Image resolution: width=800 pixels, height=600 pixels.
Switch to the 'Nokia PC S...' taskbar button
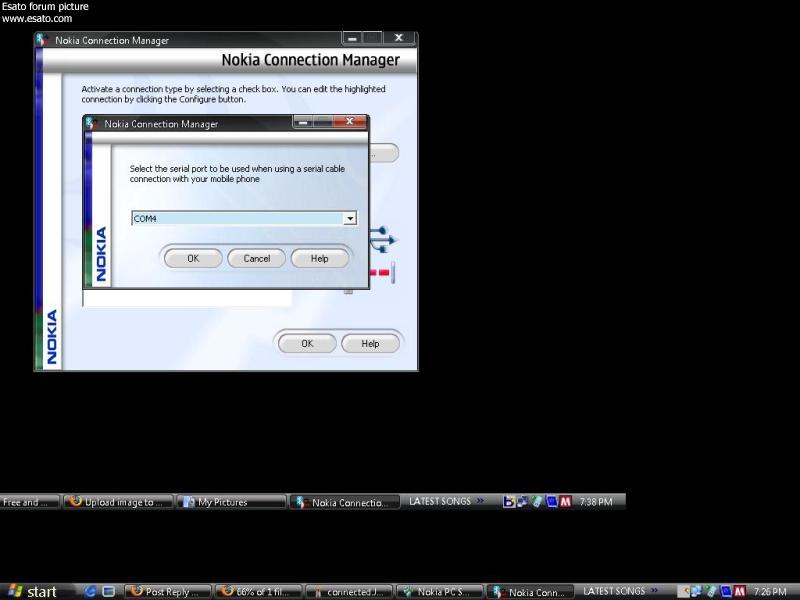coord(440,592)
